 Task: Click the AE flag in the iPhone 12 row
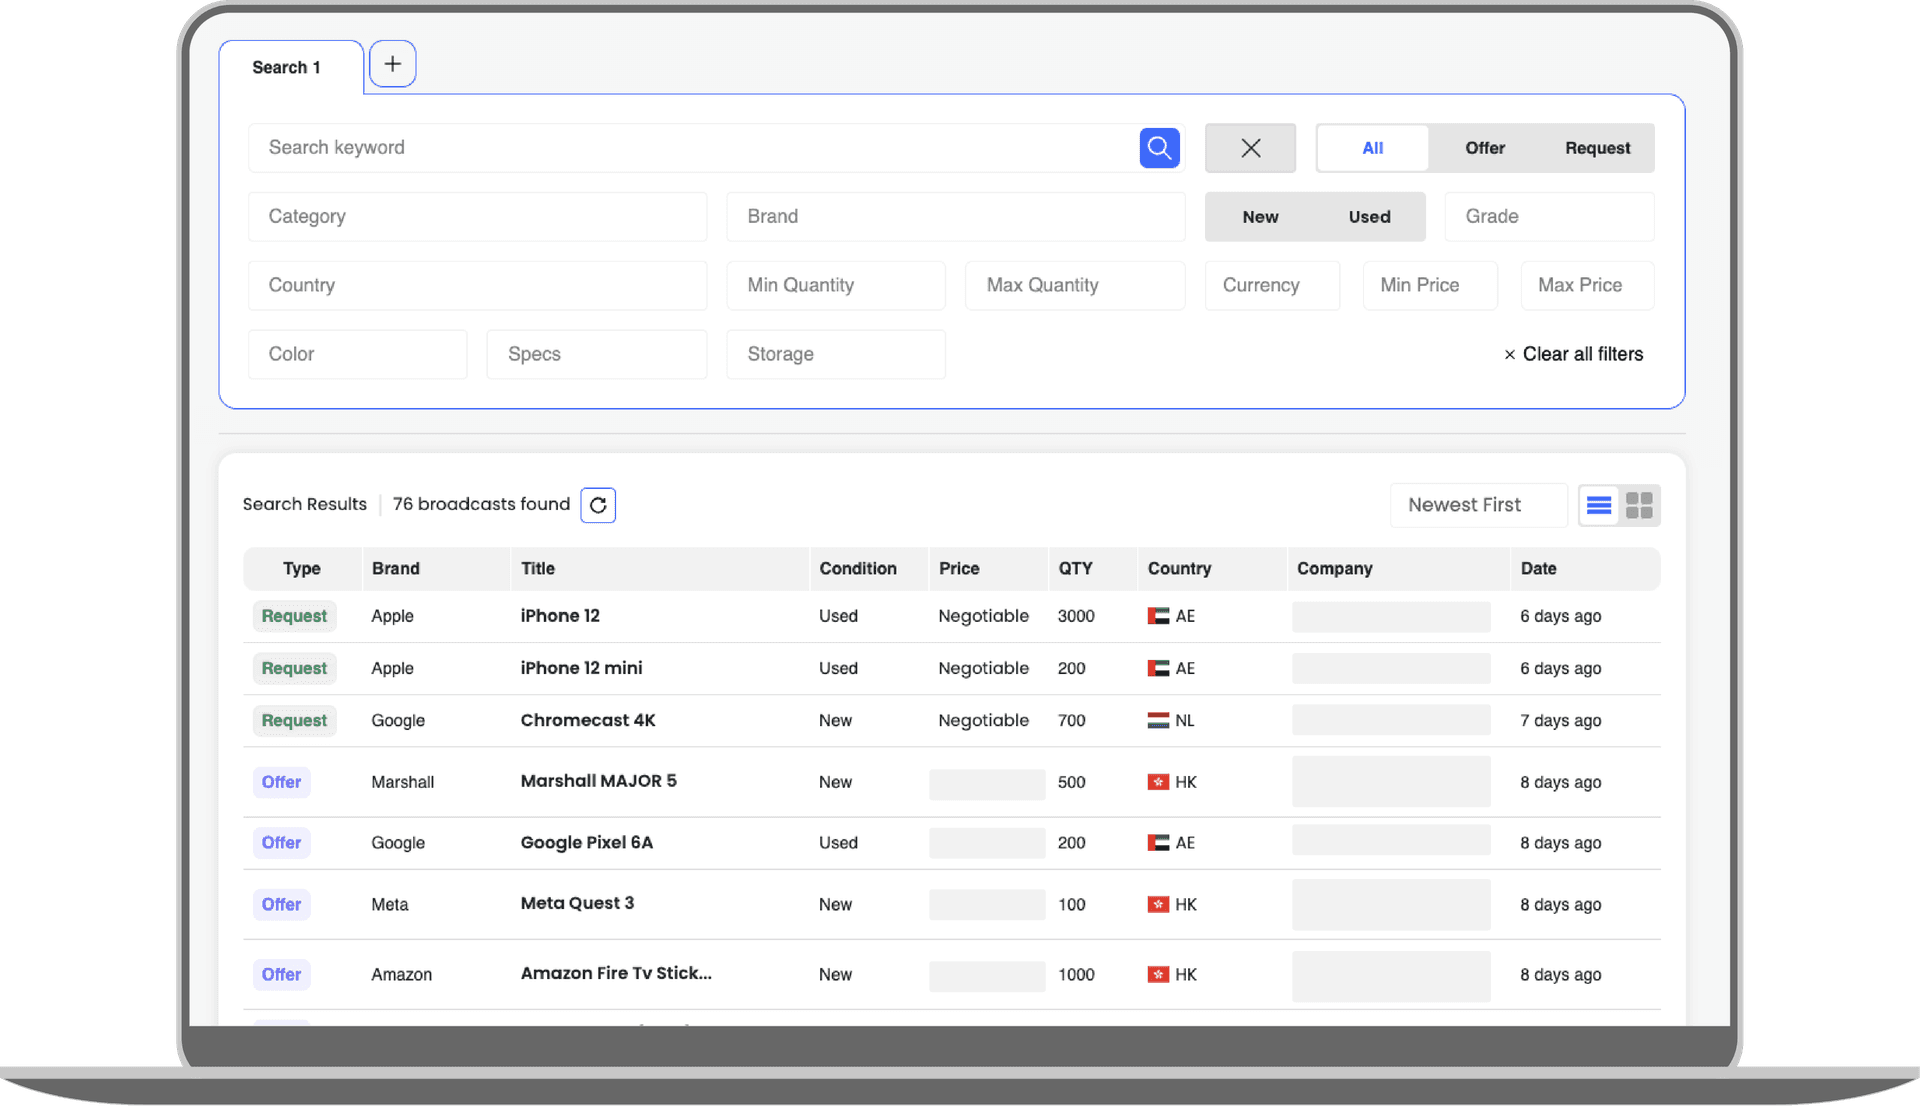pos(1158,616)
